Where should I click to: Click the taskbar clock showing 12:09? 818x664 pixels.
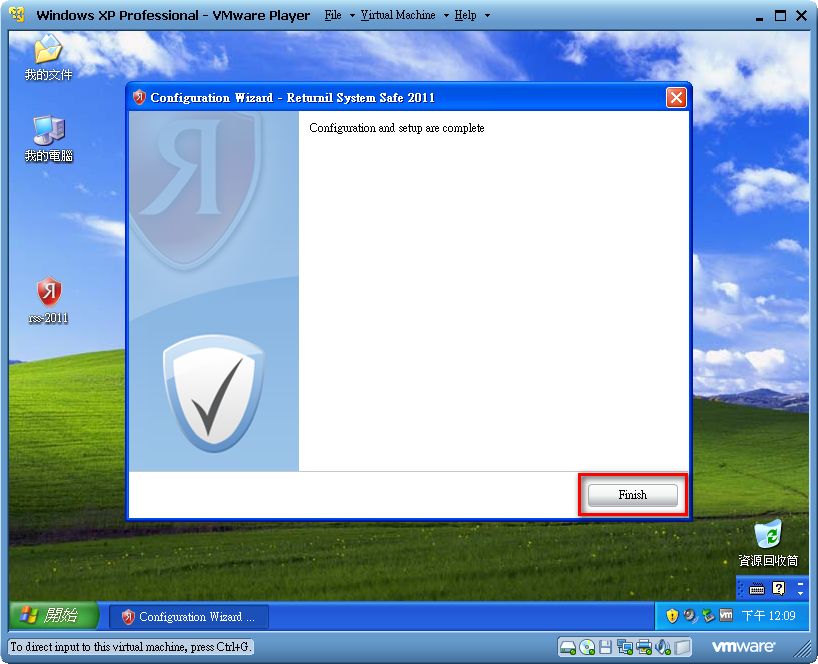tap(768, 616)
